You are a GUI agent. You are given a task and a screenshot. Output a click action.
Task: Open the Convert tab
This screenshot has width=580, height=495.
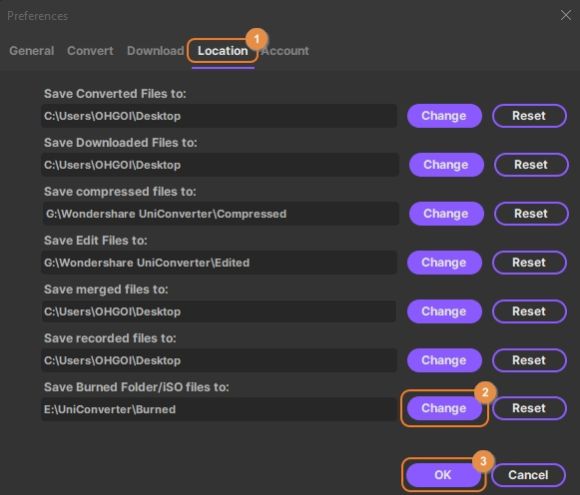pos(90,51)
